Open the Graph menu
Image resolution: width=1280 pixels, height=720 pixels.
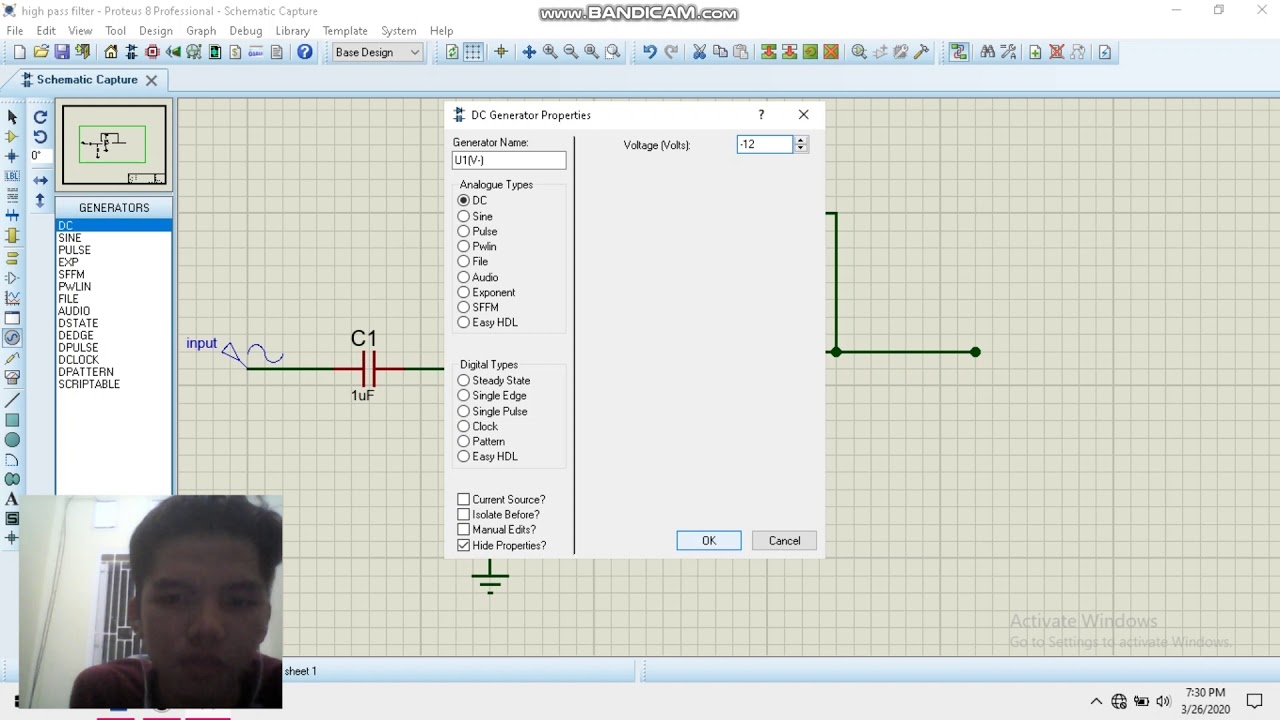(201, 31)
